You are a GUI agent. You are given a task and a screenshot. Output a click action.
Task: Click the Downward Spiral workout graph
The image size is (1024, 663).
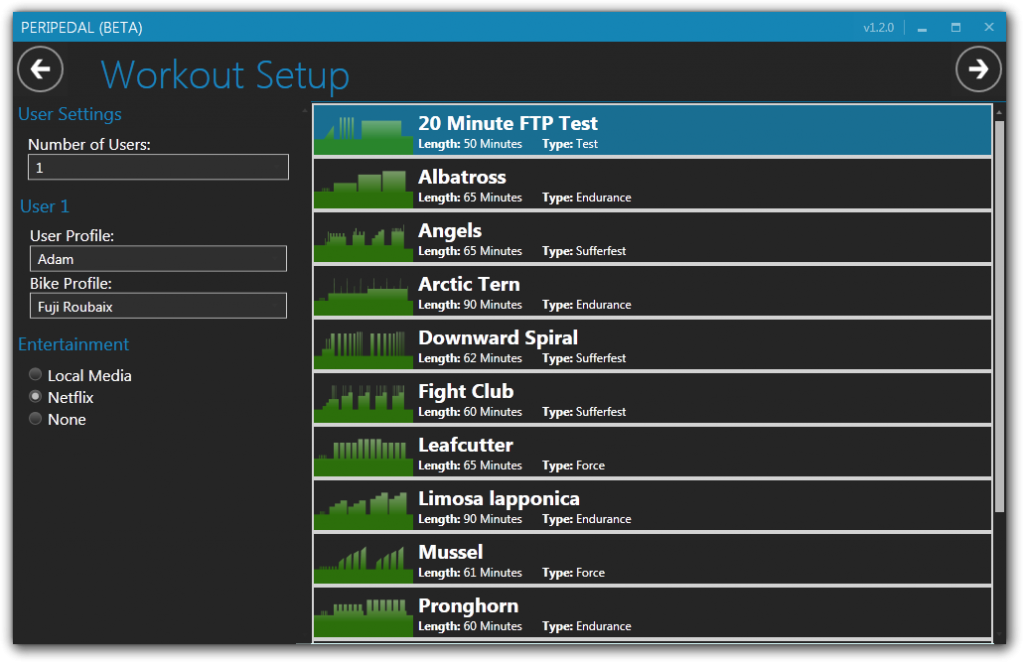(363, 345)
